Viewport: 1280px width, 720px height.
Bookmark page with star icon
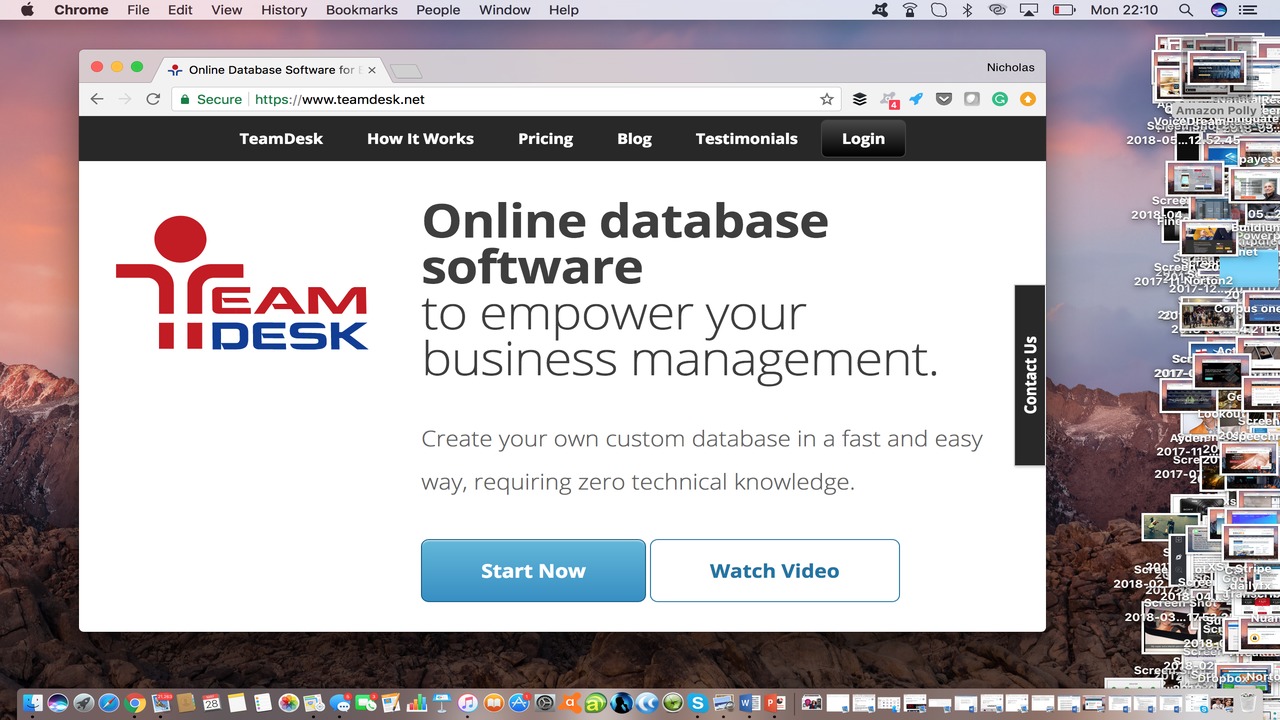[827, 99]
